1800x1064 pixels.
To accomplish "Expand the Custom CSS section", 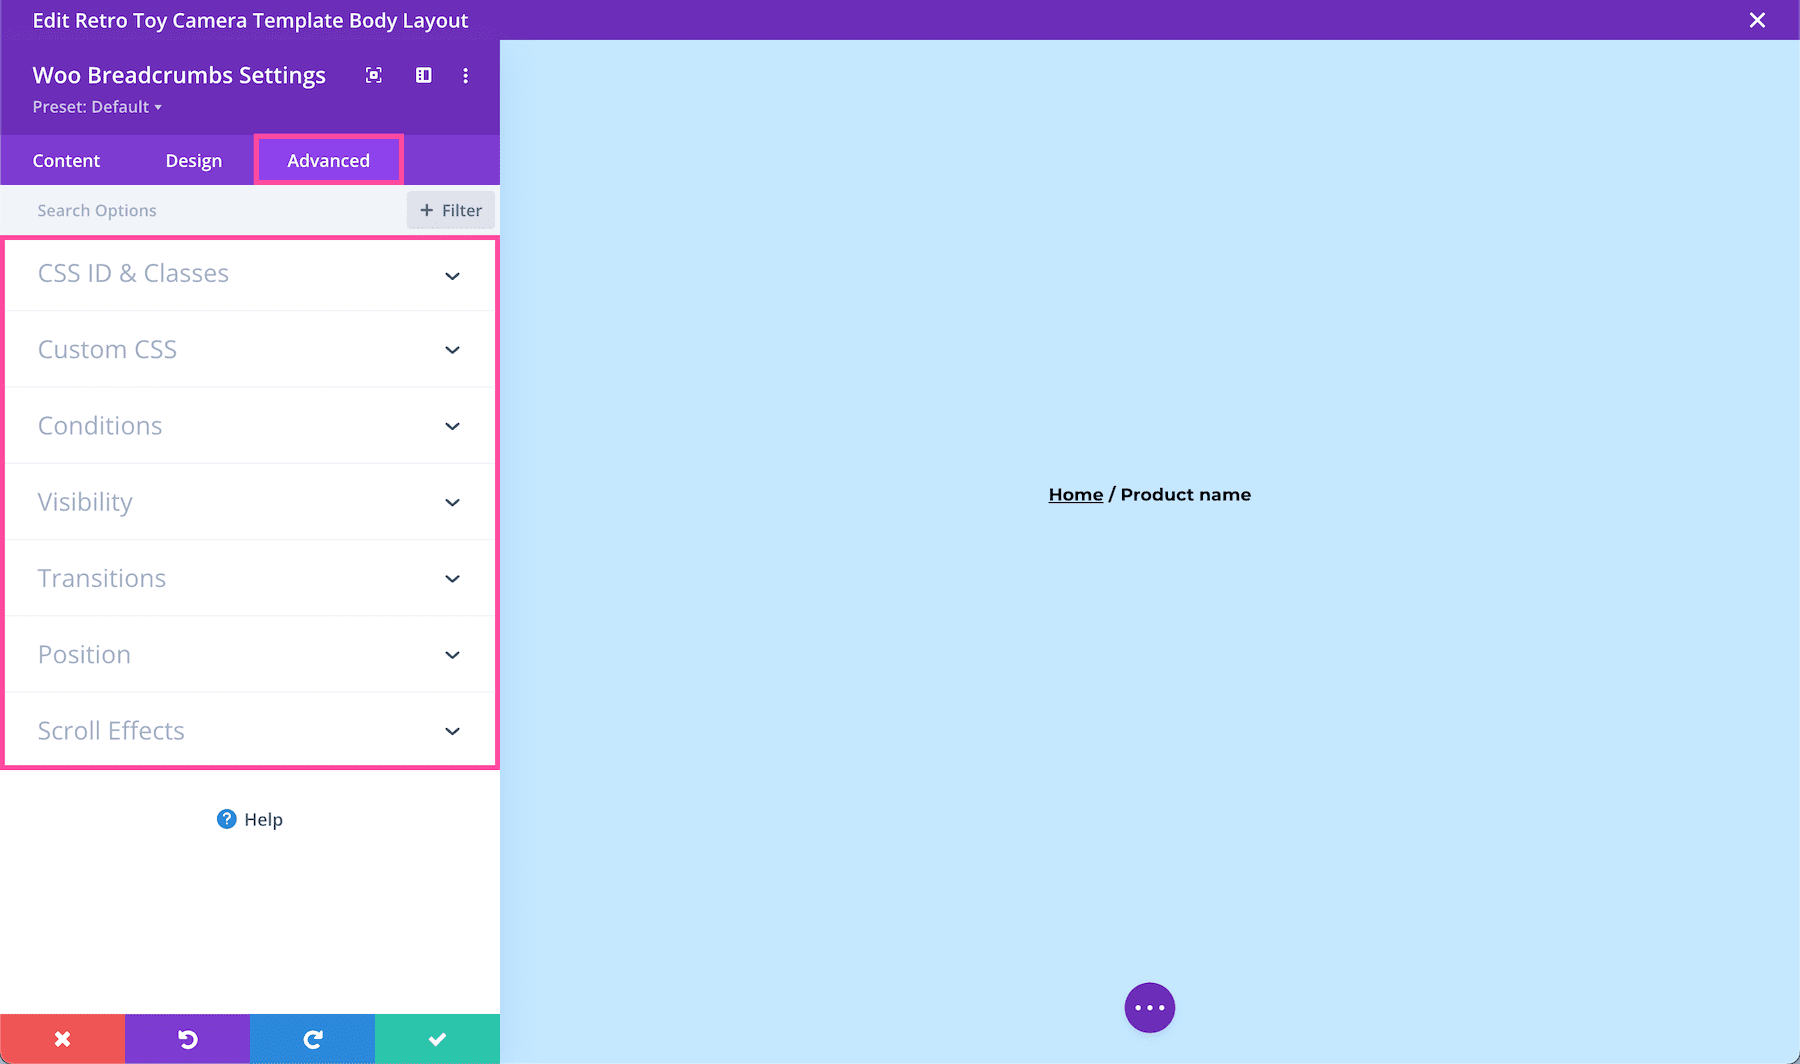I will [x=250, y=349].
